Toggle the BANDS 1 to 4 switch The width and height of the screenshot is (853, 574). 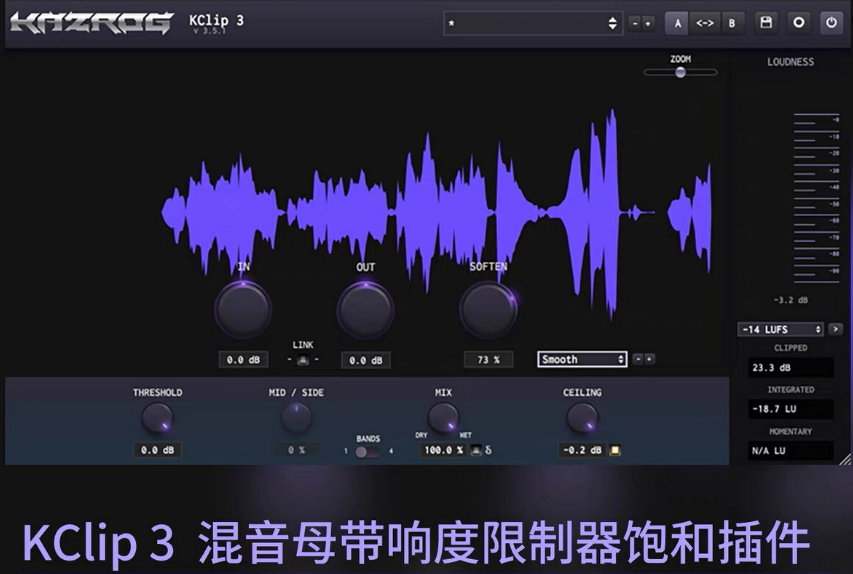tap(368, 452)
